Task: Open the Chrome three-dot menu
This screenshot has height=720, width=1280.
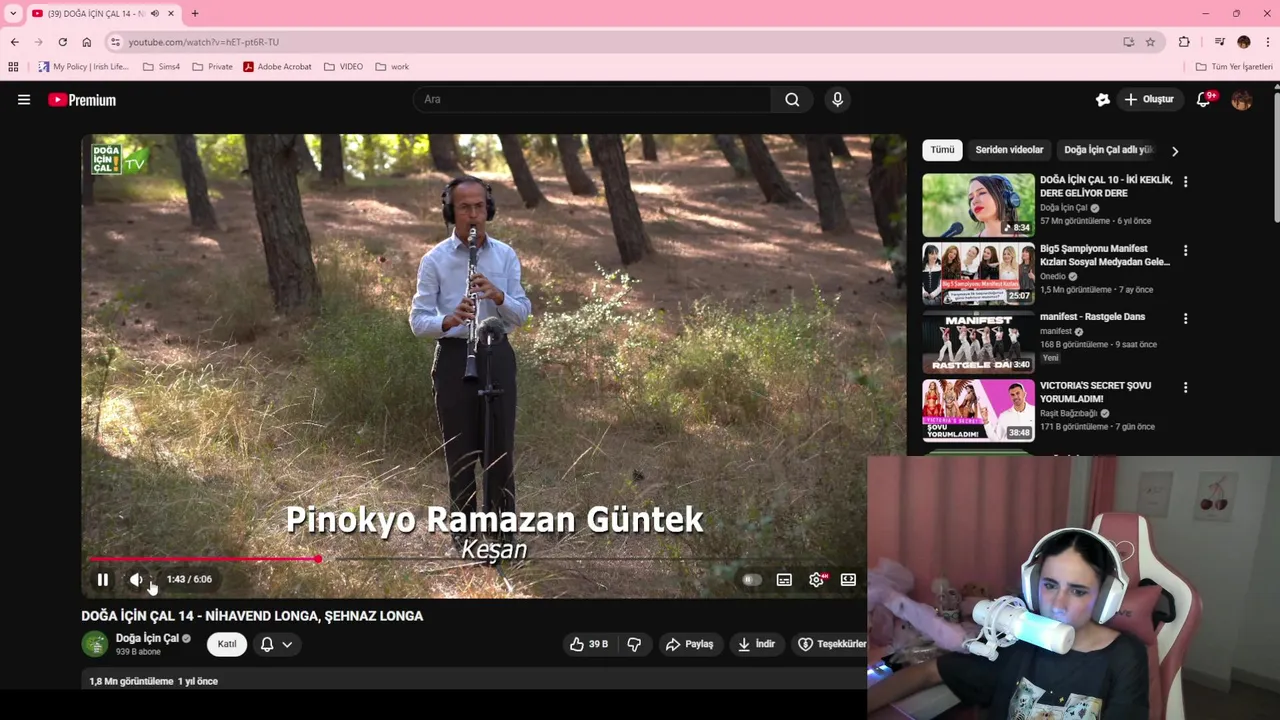Action: coord(1267,42)
